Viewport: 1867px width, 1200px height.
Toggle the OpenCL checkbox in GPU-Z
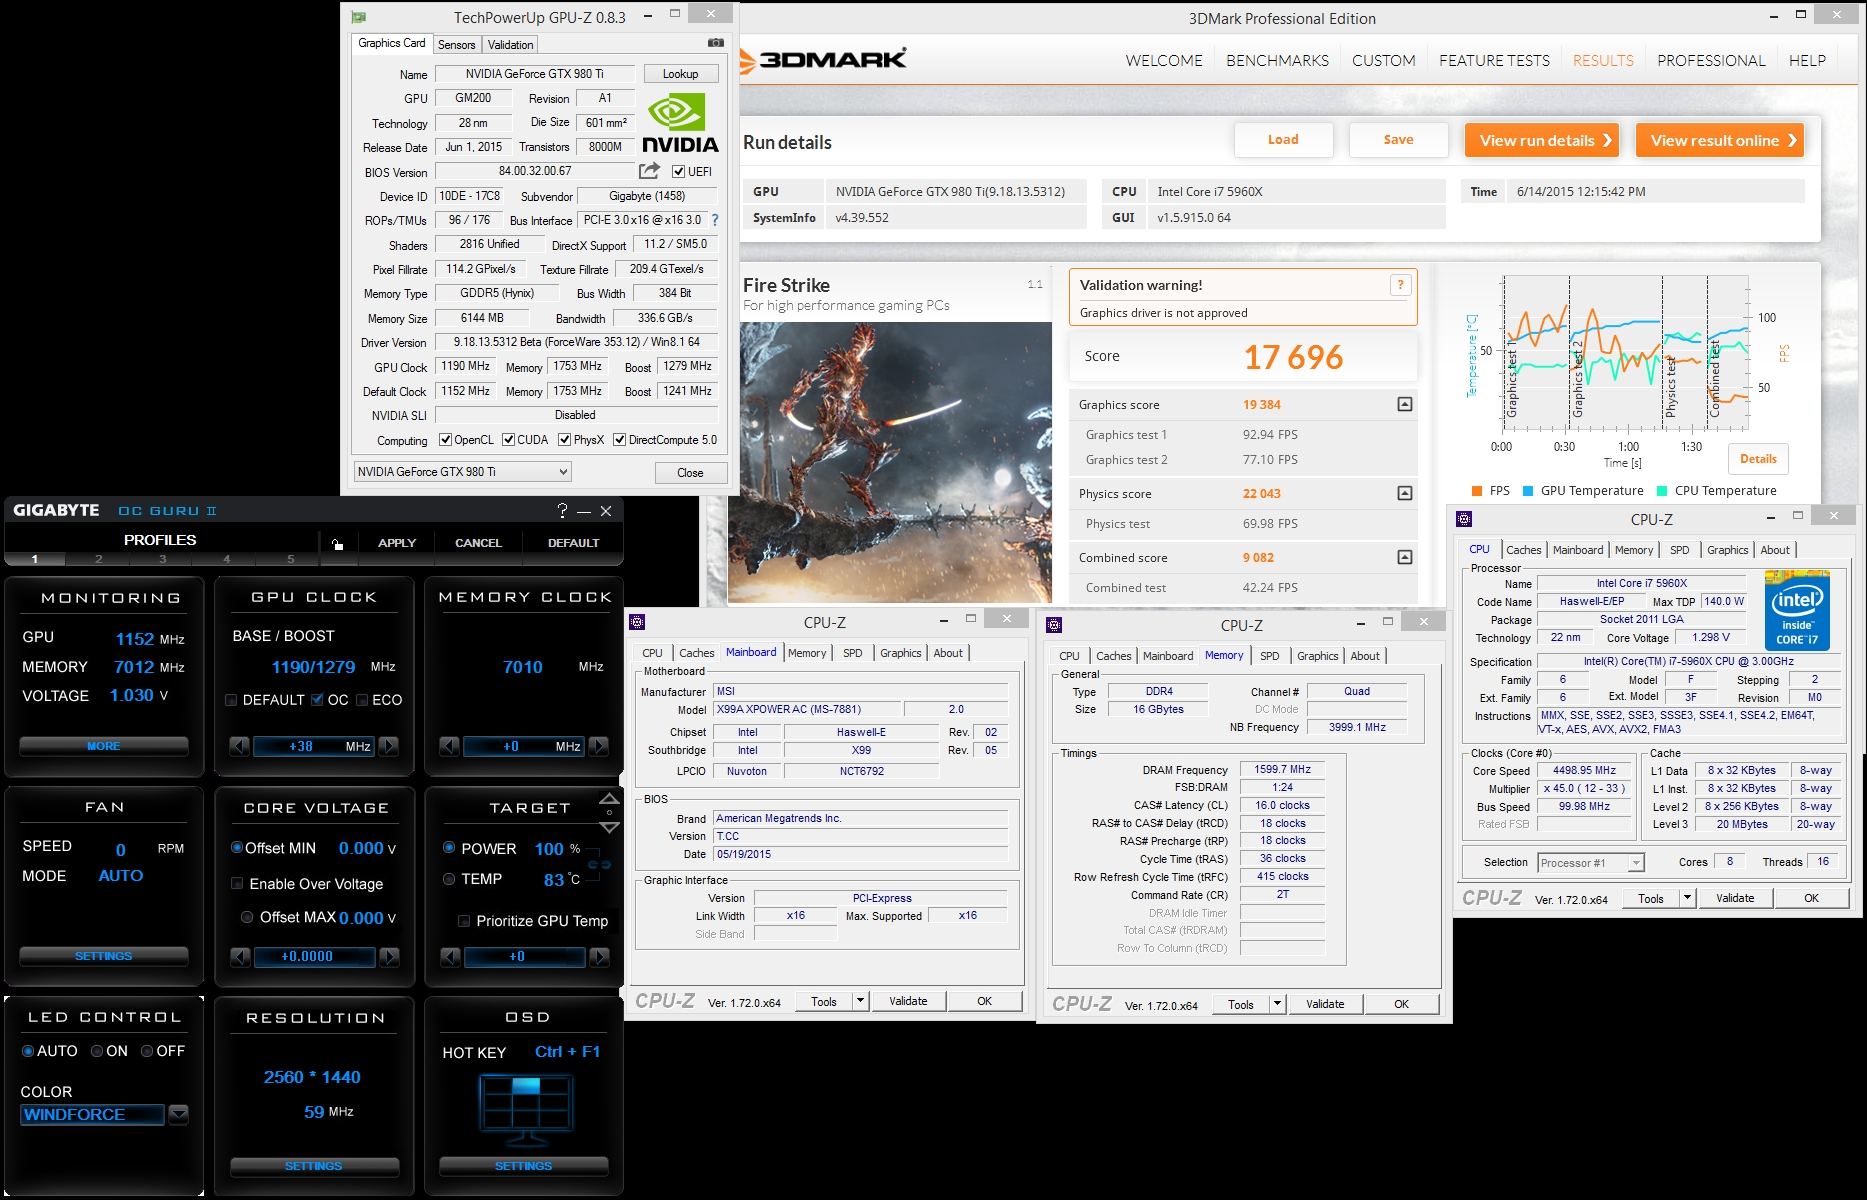click(445, 440)
